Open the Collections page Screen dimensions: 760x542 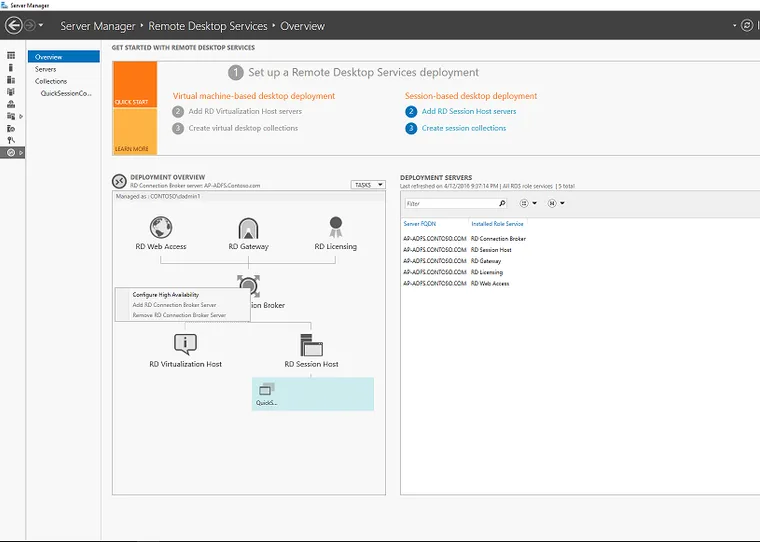(51, 81)
